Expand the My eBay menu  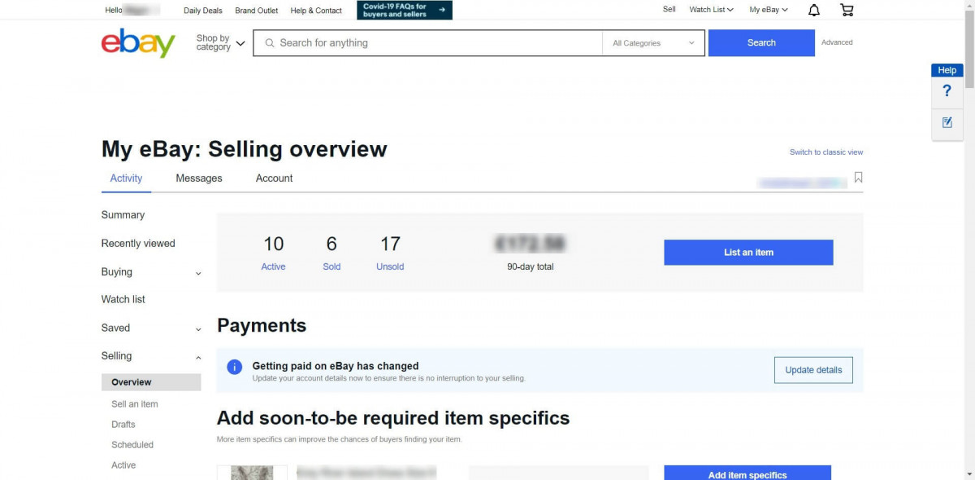point(768,10)
